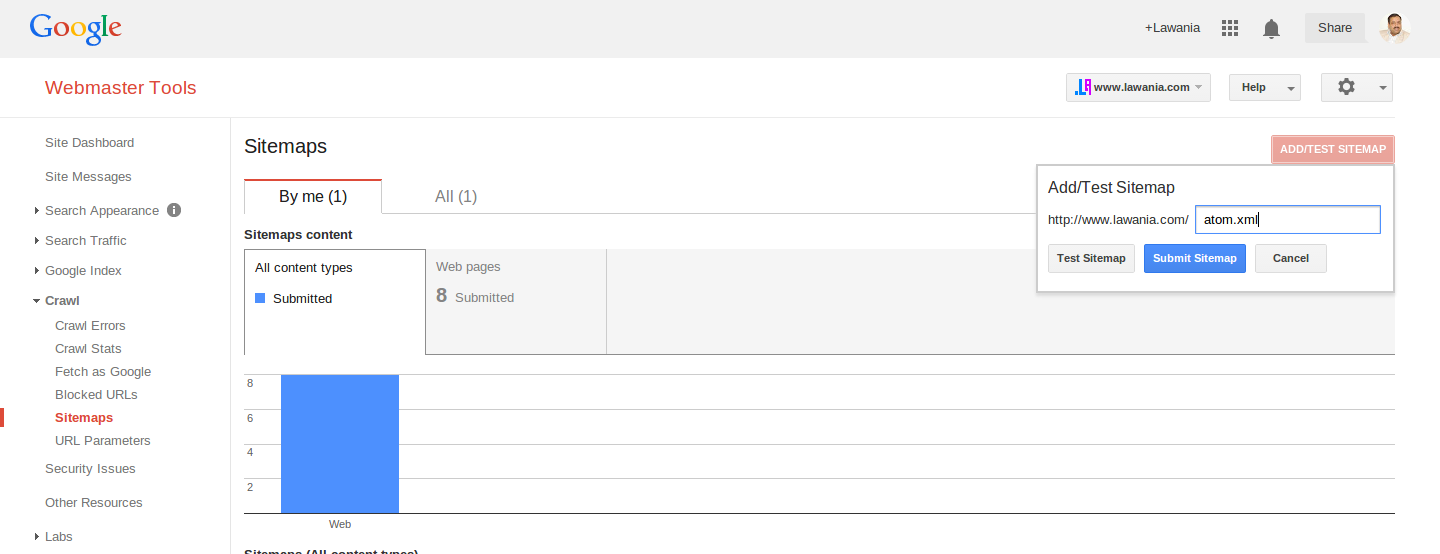Image resolution: width=1440 pixels, height=554 pixels.
Task: Expand the Labs section
Action: (x=53, y=536)
